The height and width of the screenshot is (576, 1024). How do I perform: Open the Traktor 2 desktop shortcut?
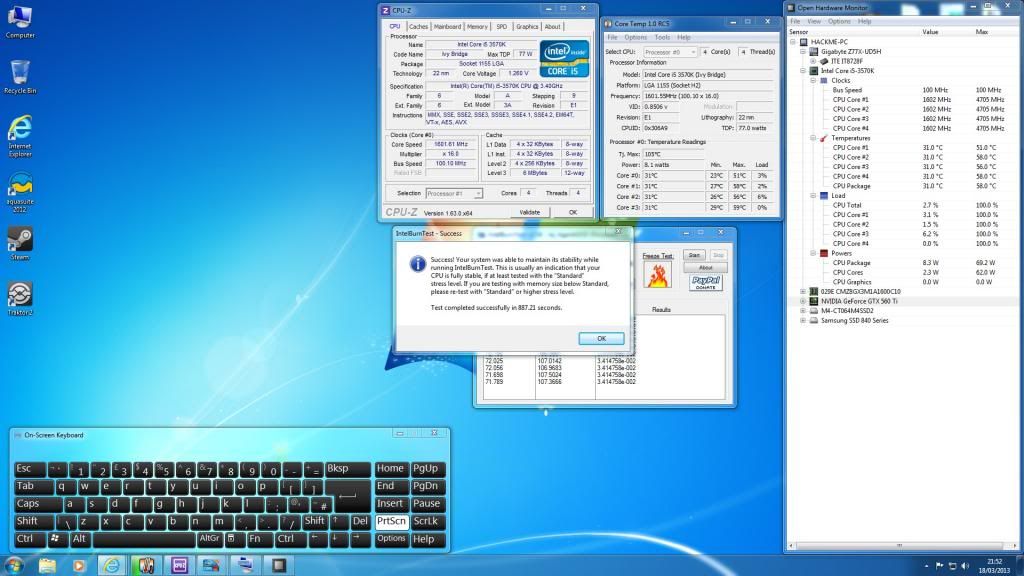click(20, 299)
